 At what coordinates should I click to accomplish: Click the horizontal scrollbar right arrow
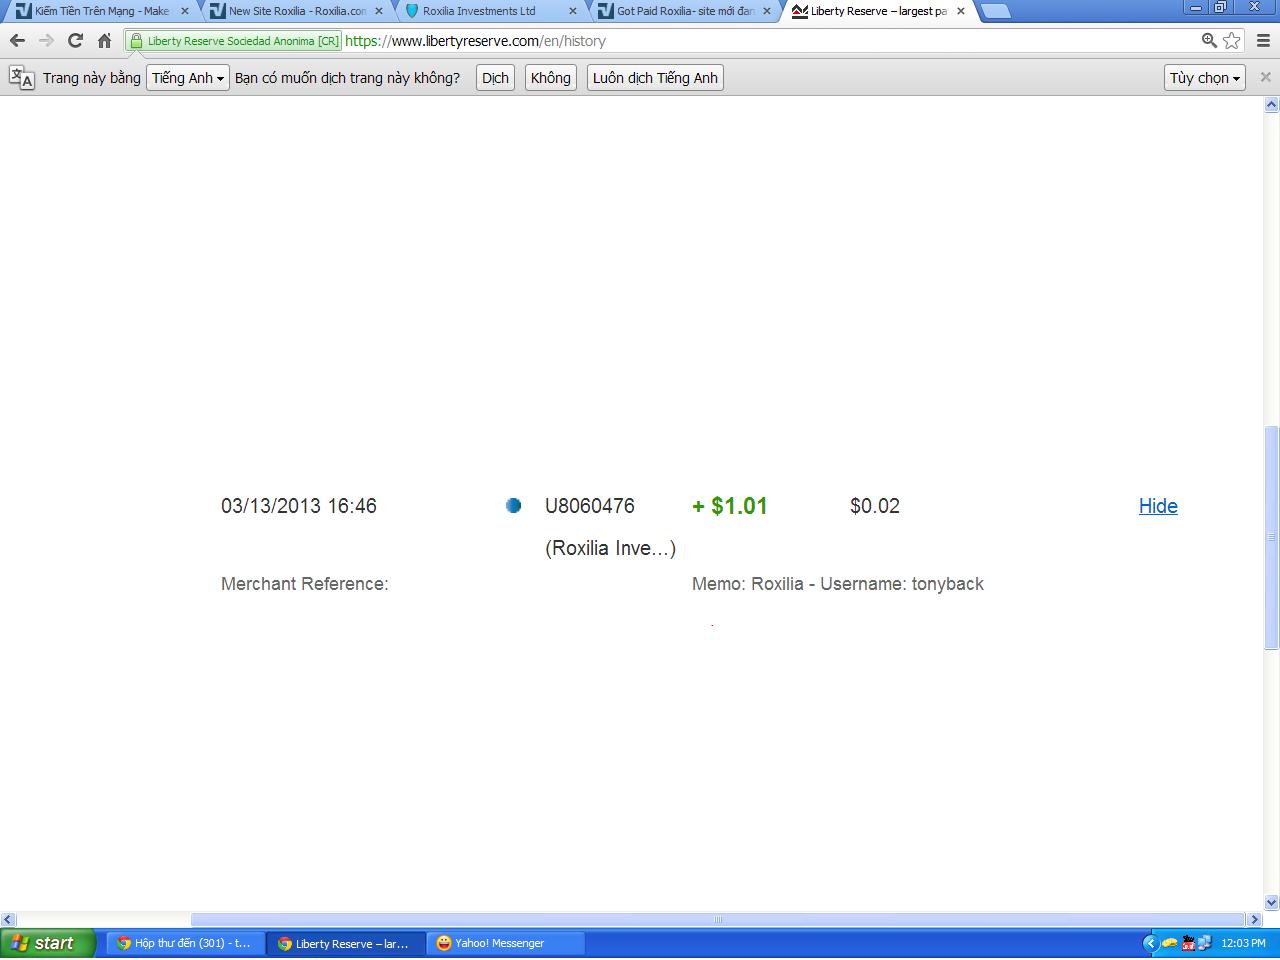pos(1255,919)
